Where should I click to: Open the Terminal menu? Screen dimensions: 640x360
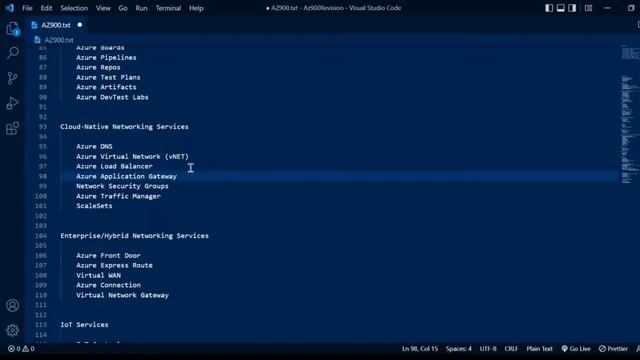point(168,8)
